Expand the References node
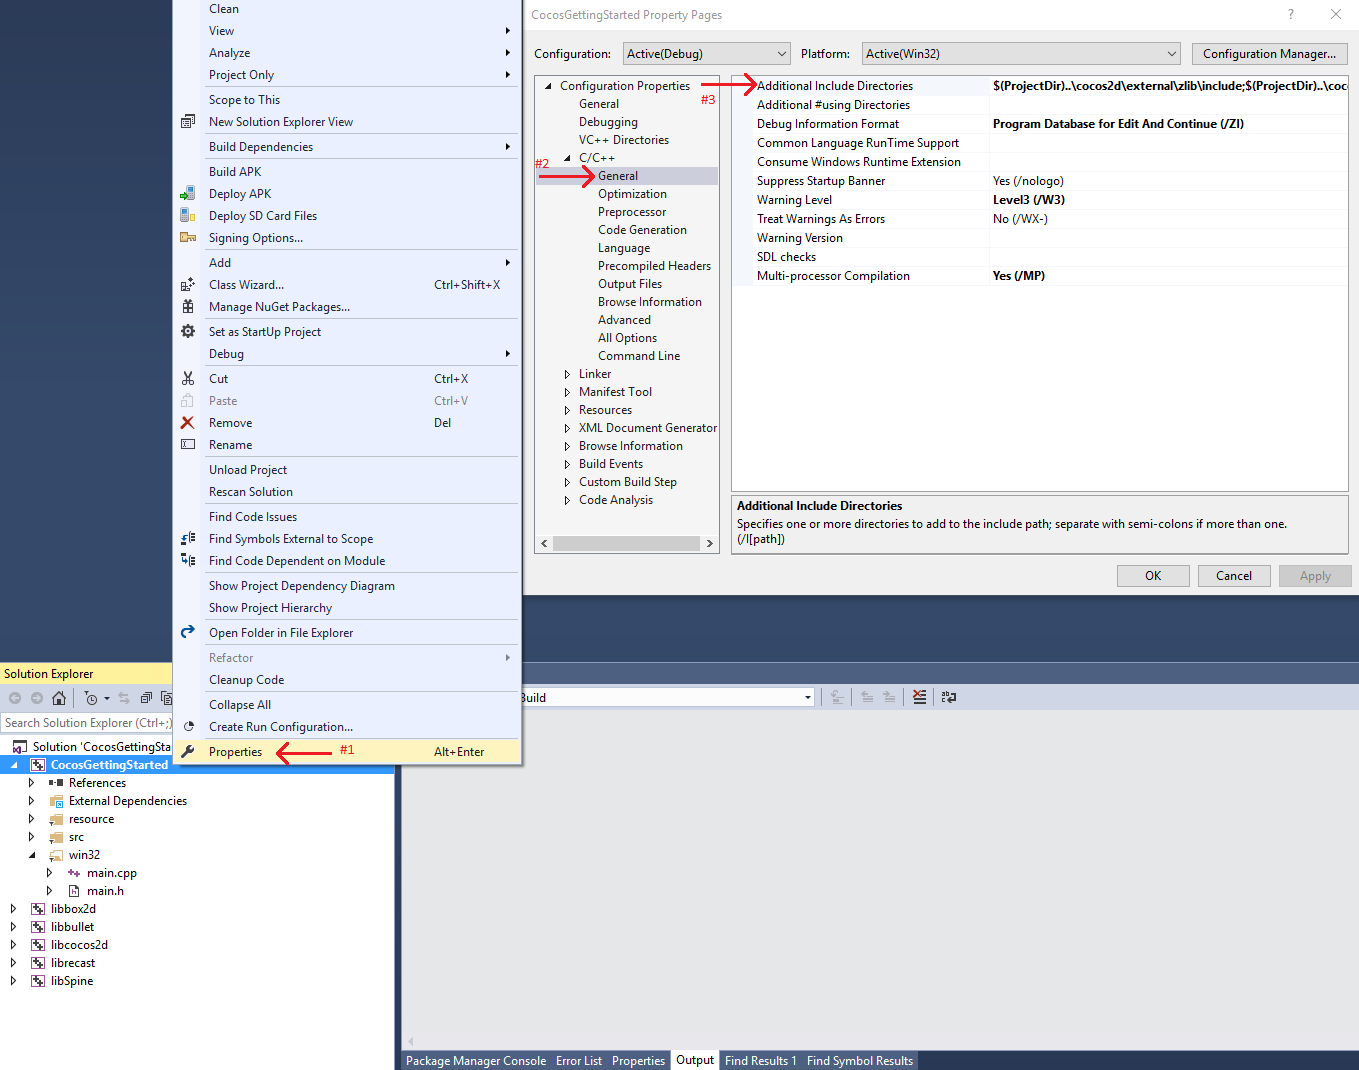1359x1070 pixels. 31,783
